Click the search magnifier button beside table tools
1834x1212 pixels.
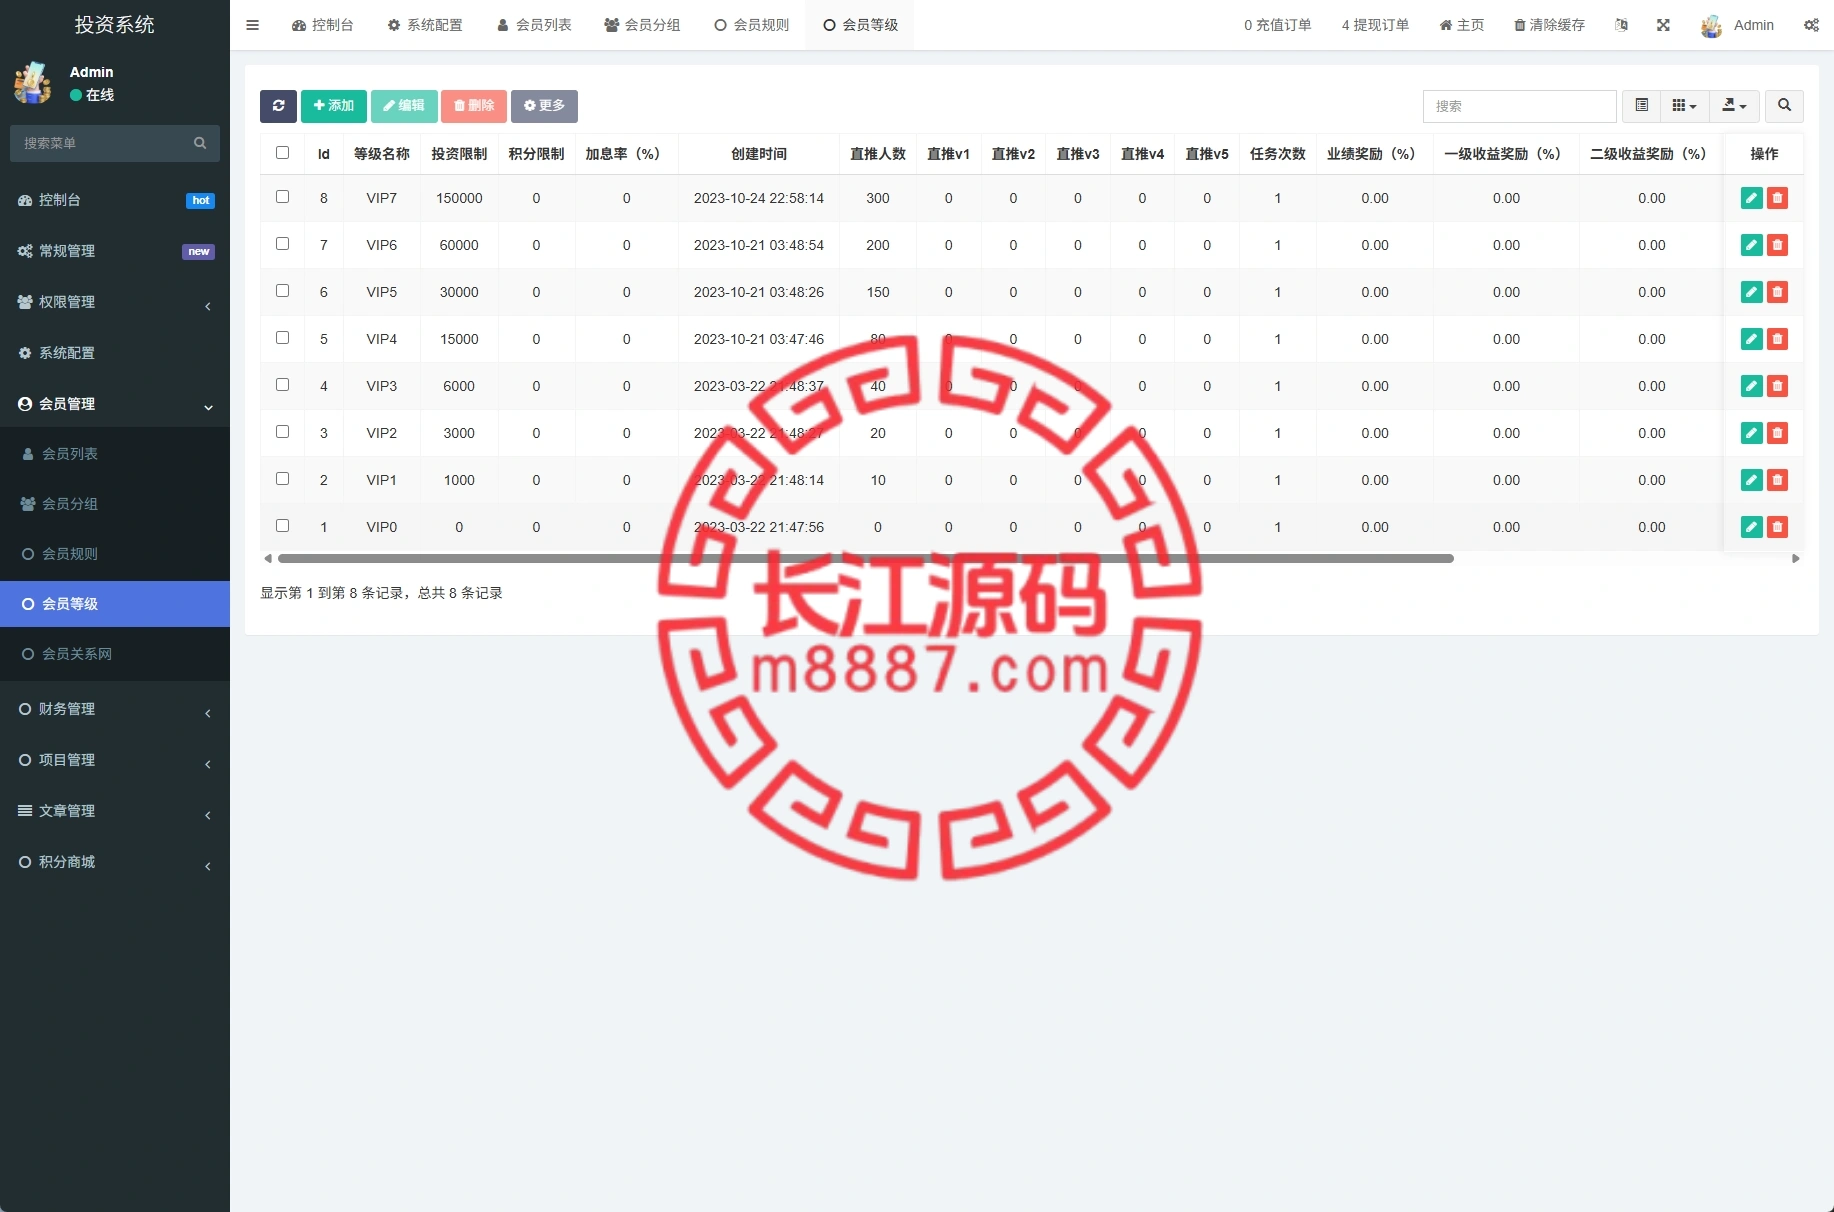coord(1784,106)
